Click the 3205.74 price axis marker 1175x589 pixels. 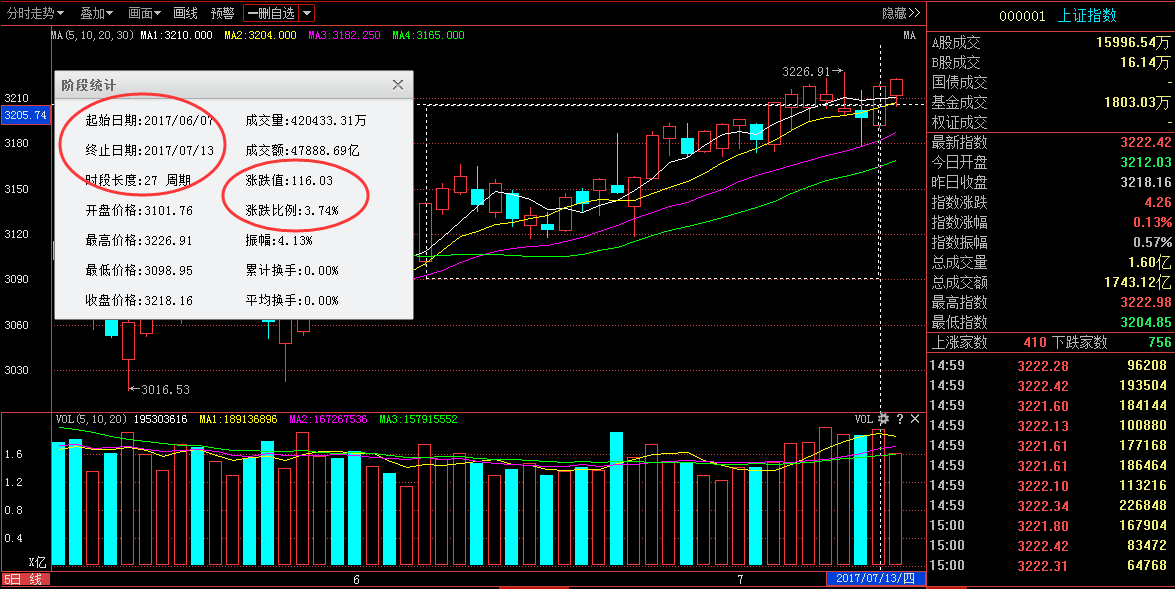pos(25,115)
